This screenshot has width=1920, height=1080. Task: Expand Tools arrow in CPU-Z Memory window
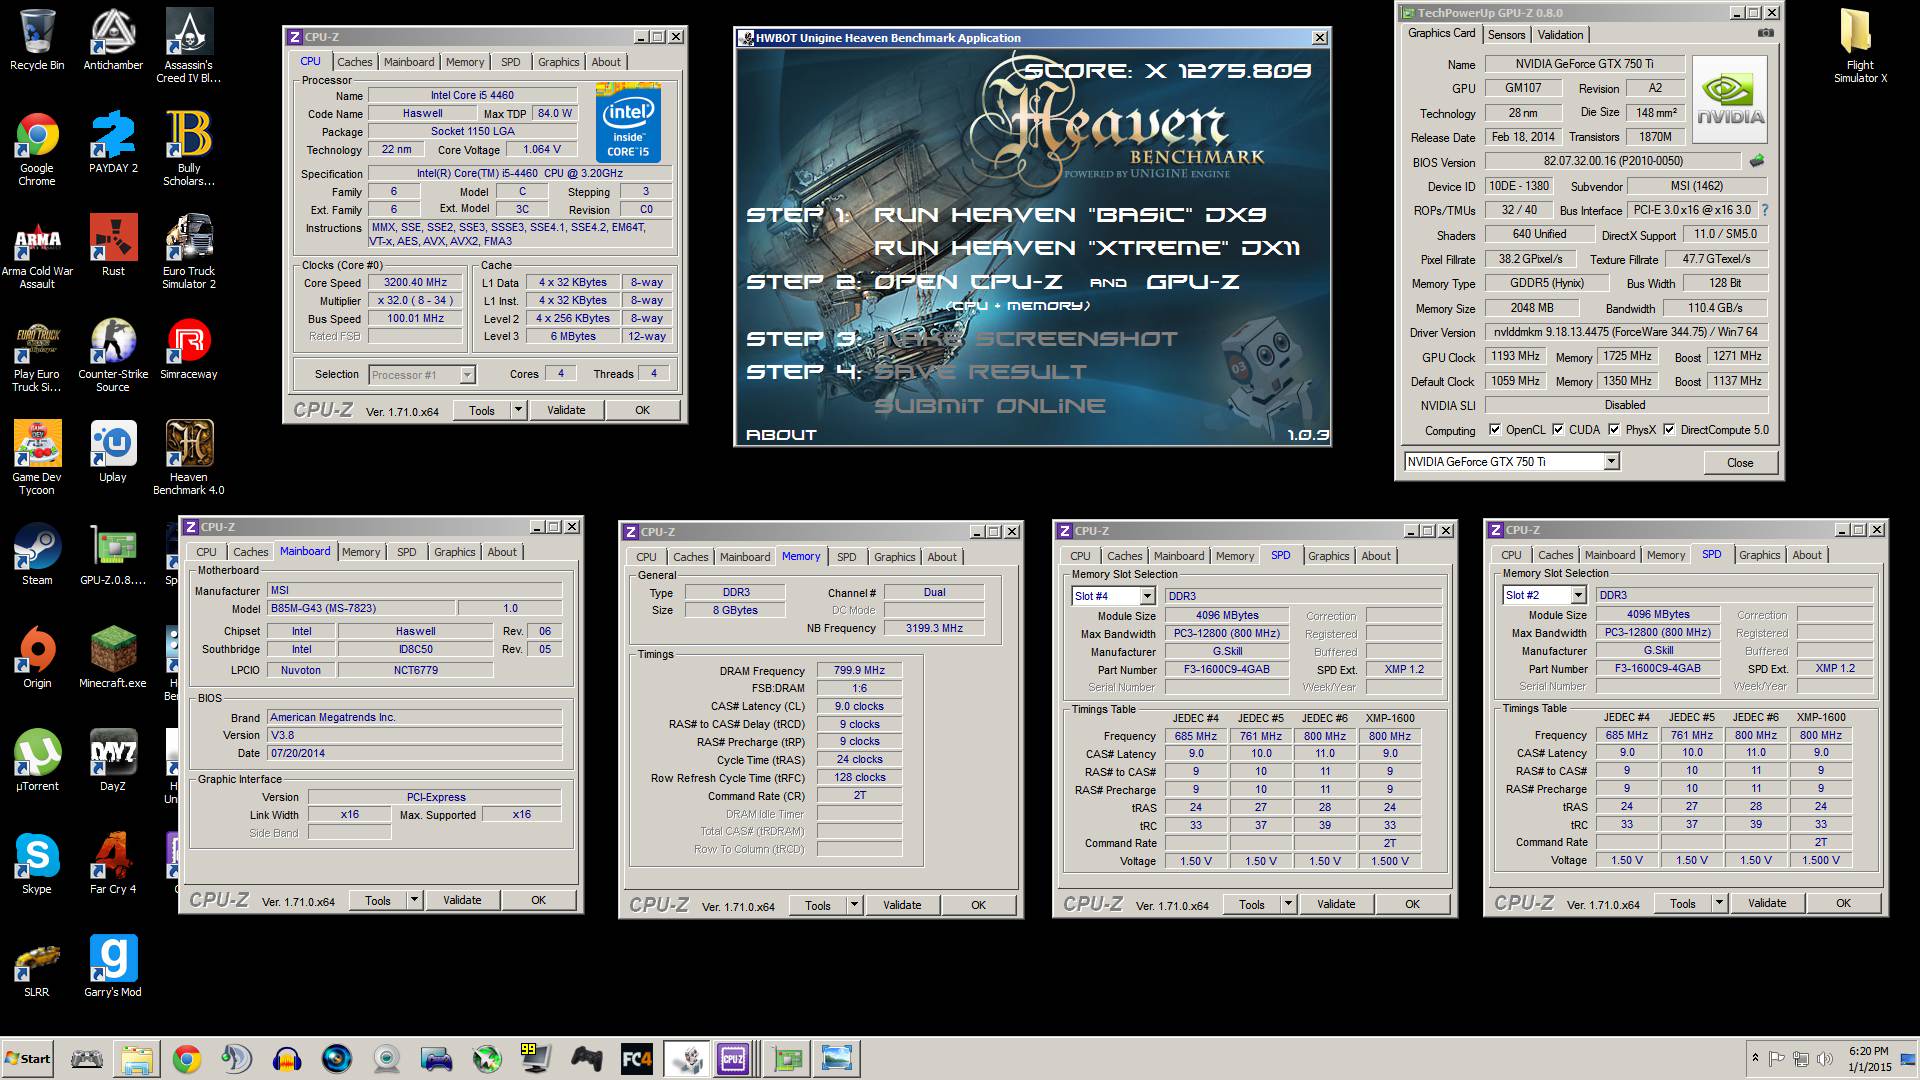pos(854,905)
